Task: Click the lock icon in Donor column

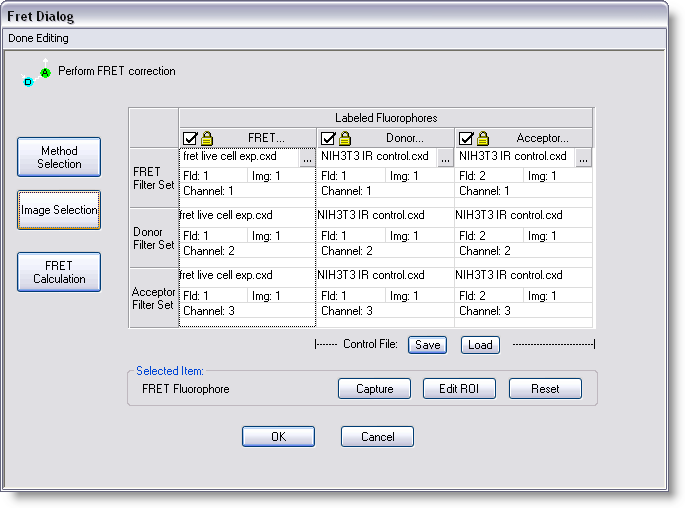Action: (345, 138)
